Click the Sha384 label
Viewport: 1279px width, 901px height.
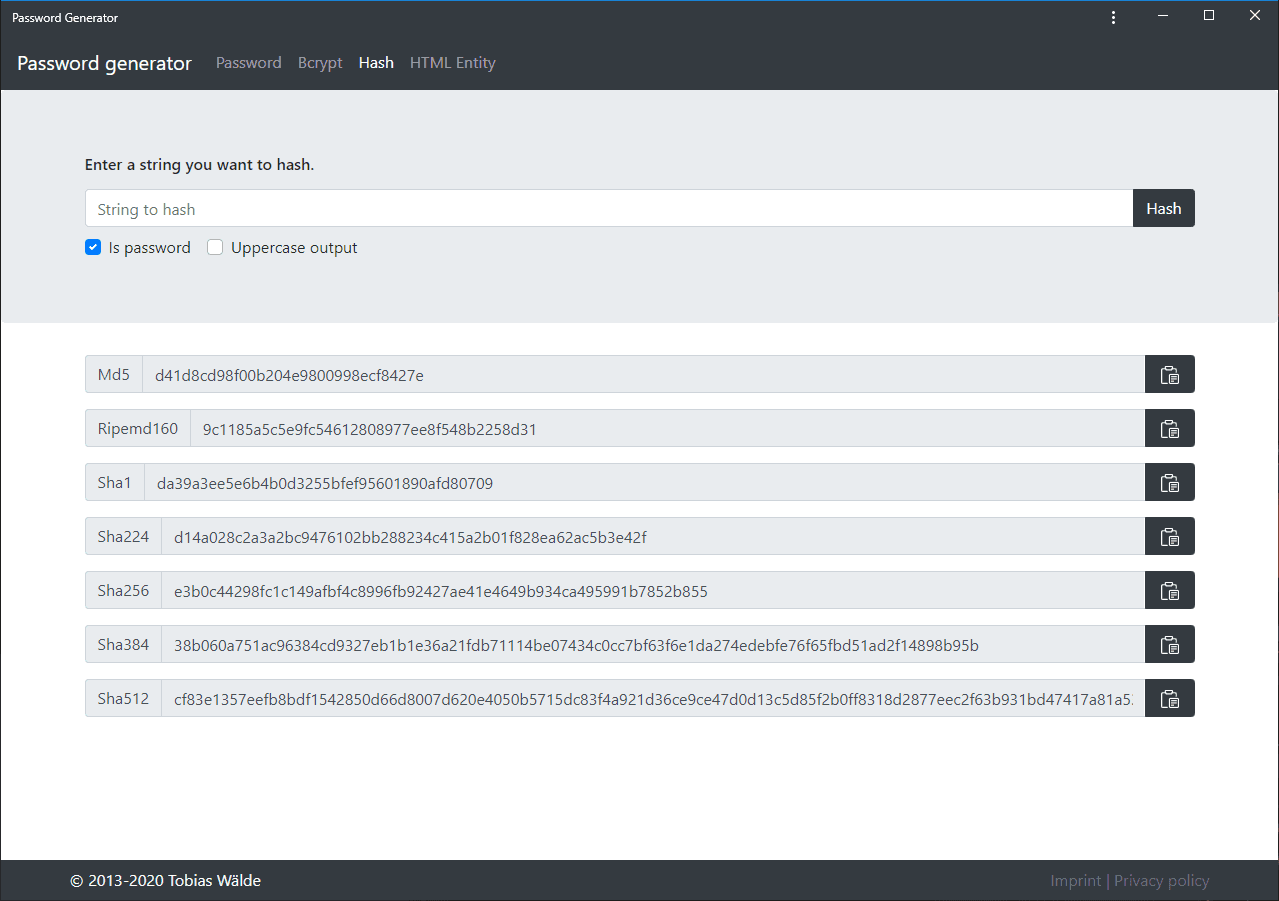123,645
